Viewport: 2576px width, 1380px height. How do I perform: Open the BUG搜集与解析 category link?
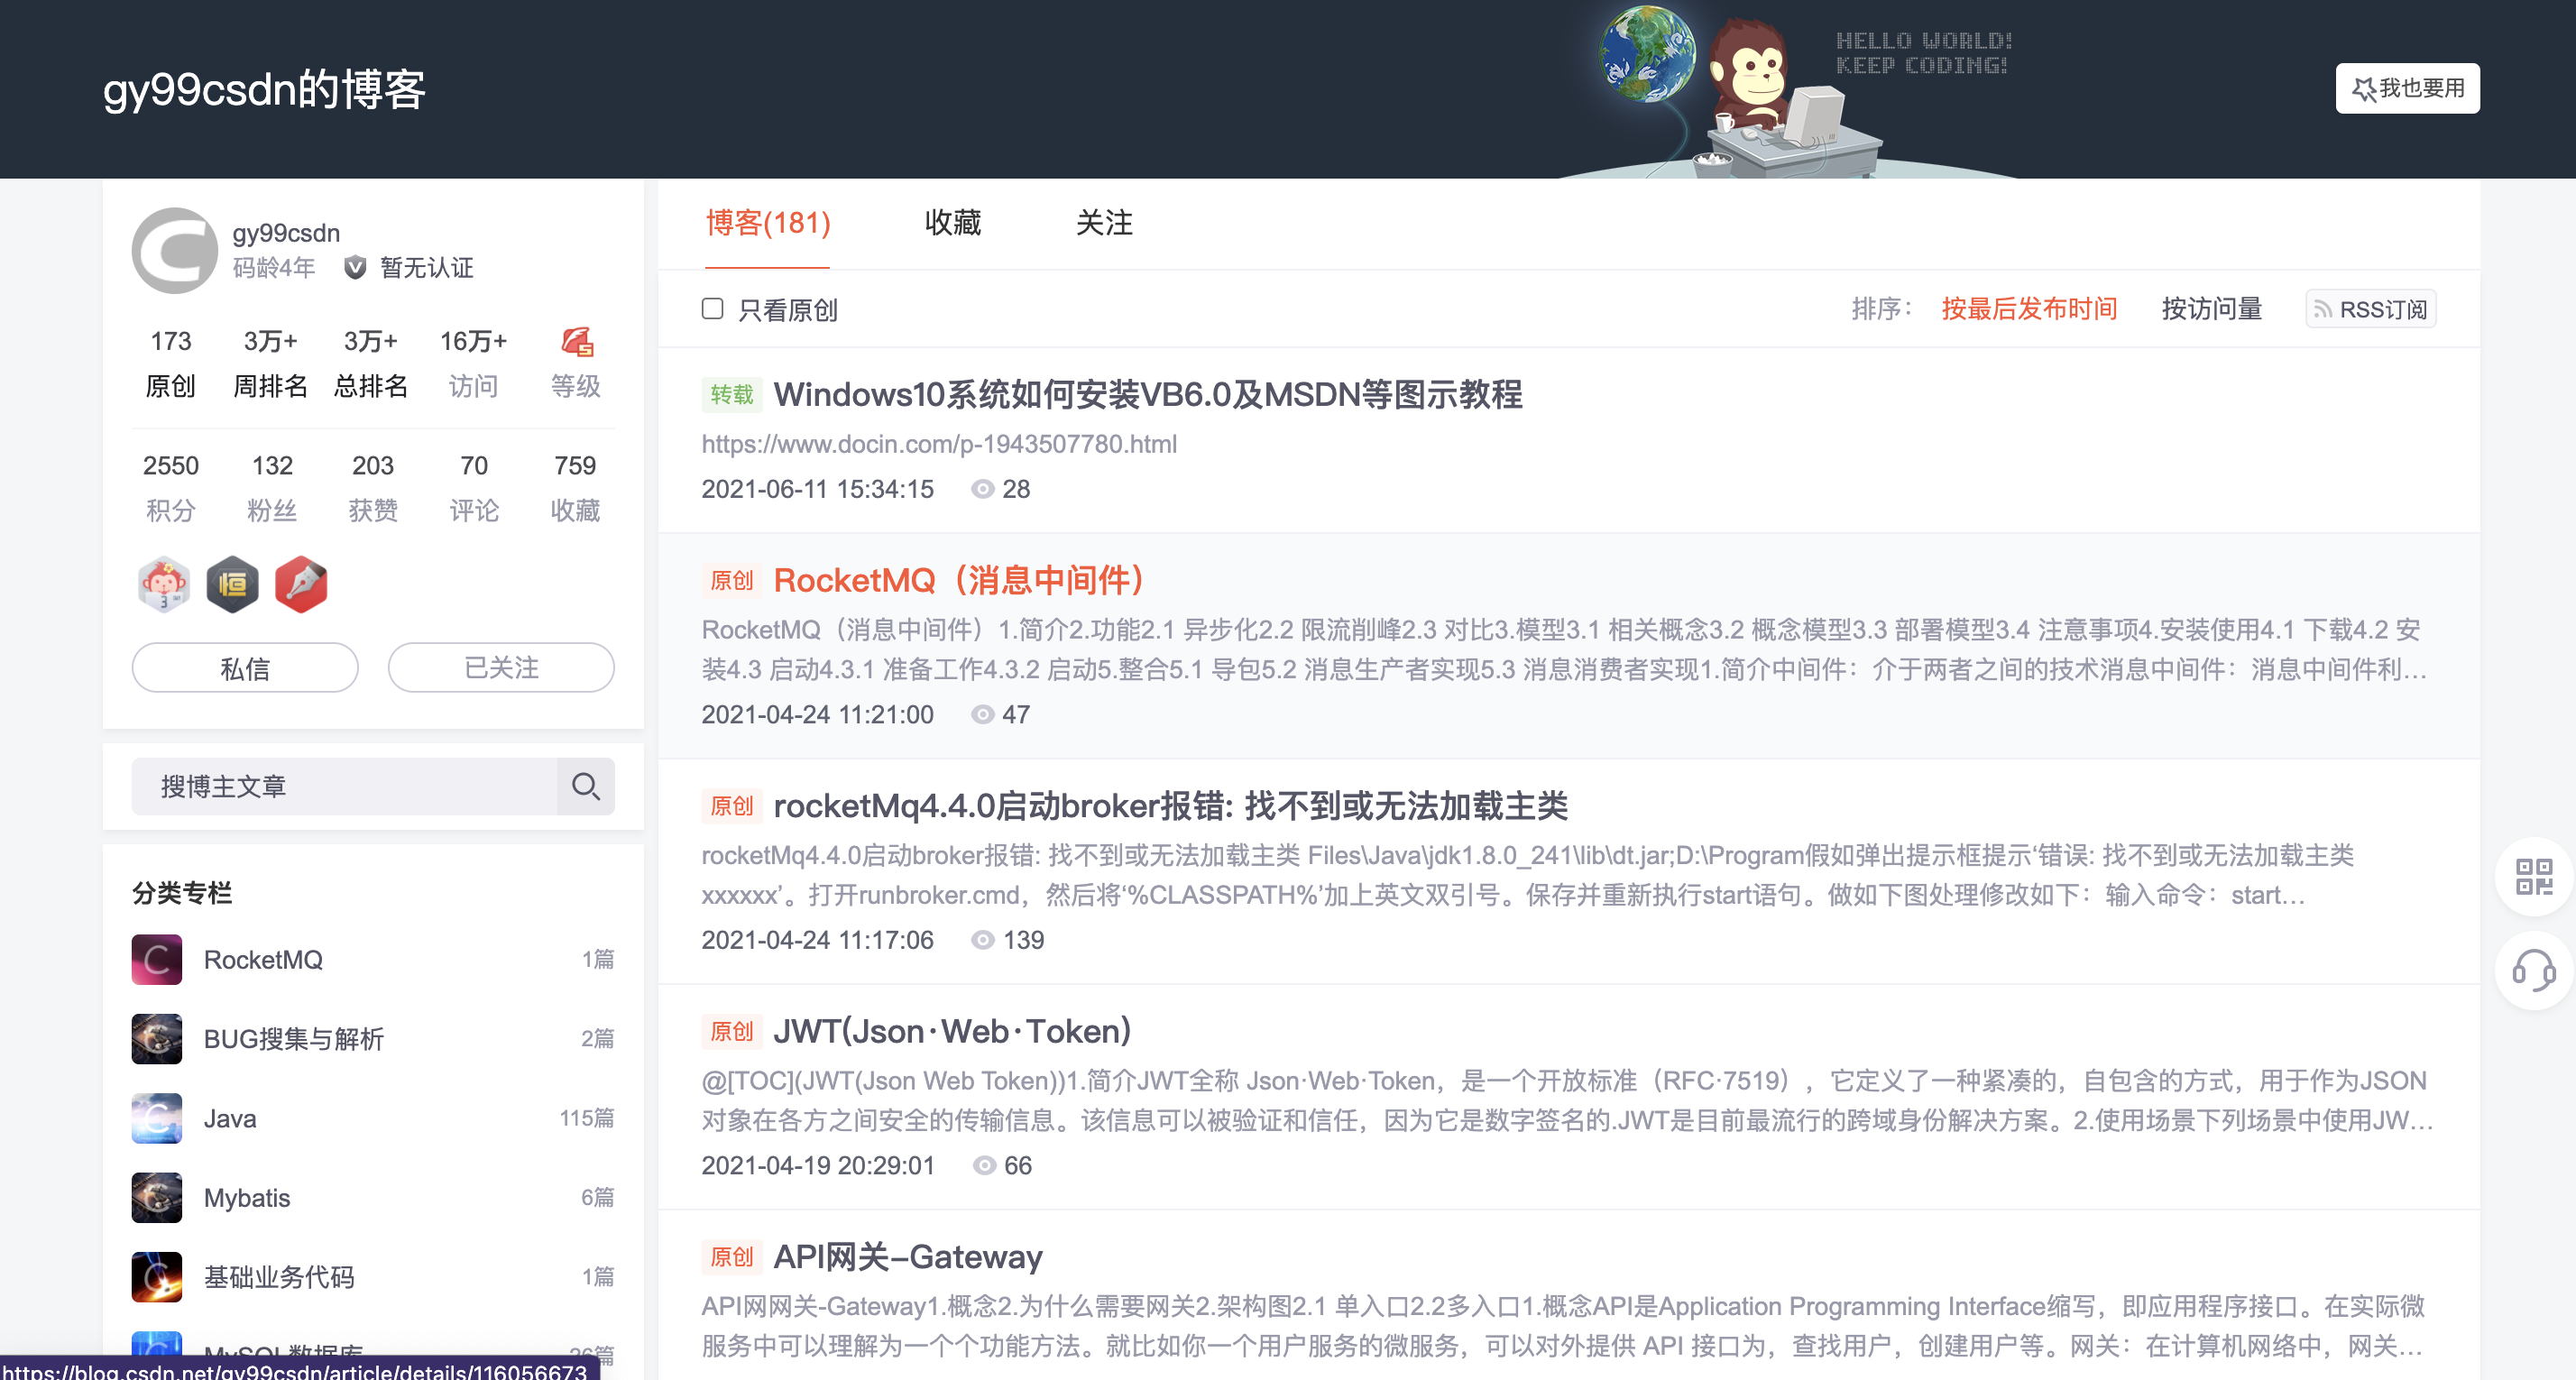coord(294,1039)
